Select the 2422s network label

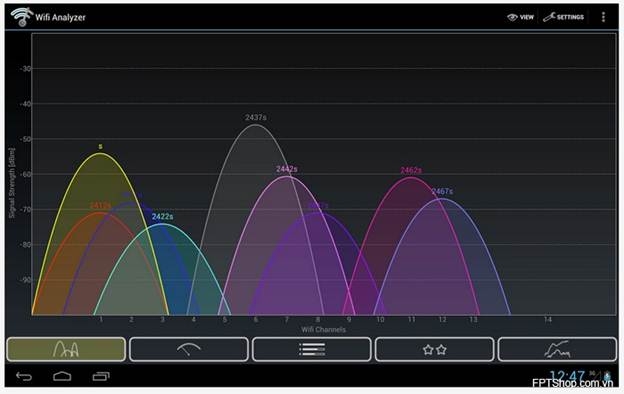162,217
